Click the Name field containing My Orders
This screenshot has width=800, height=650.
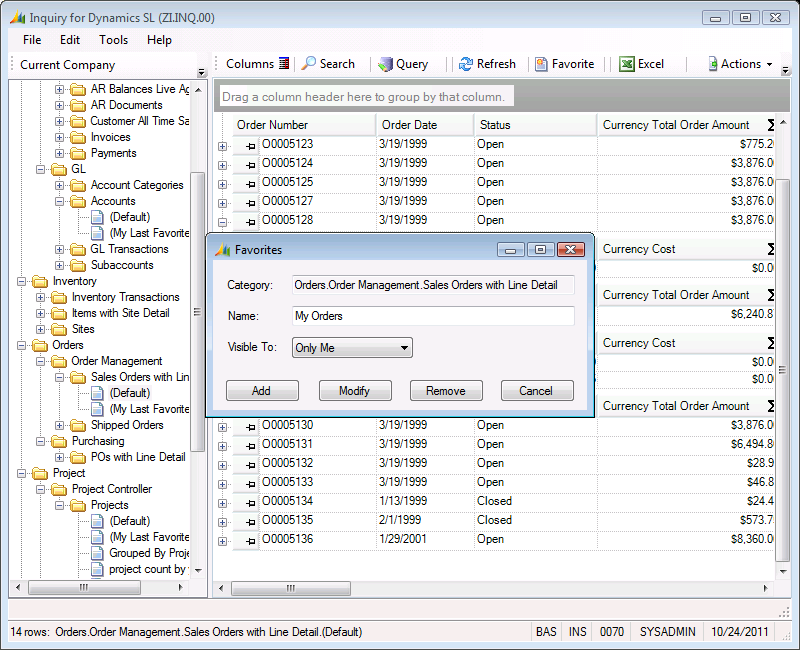433,316
